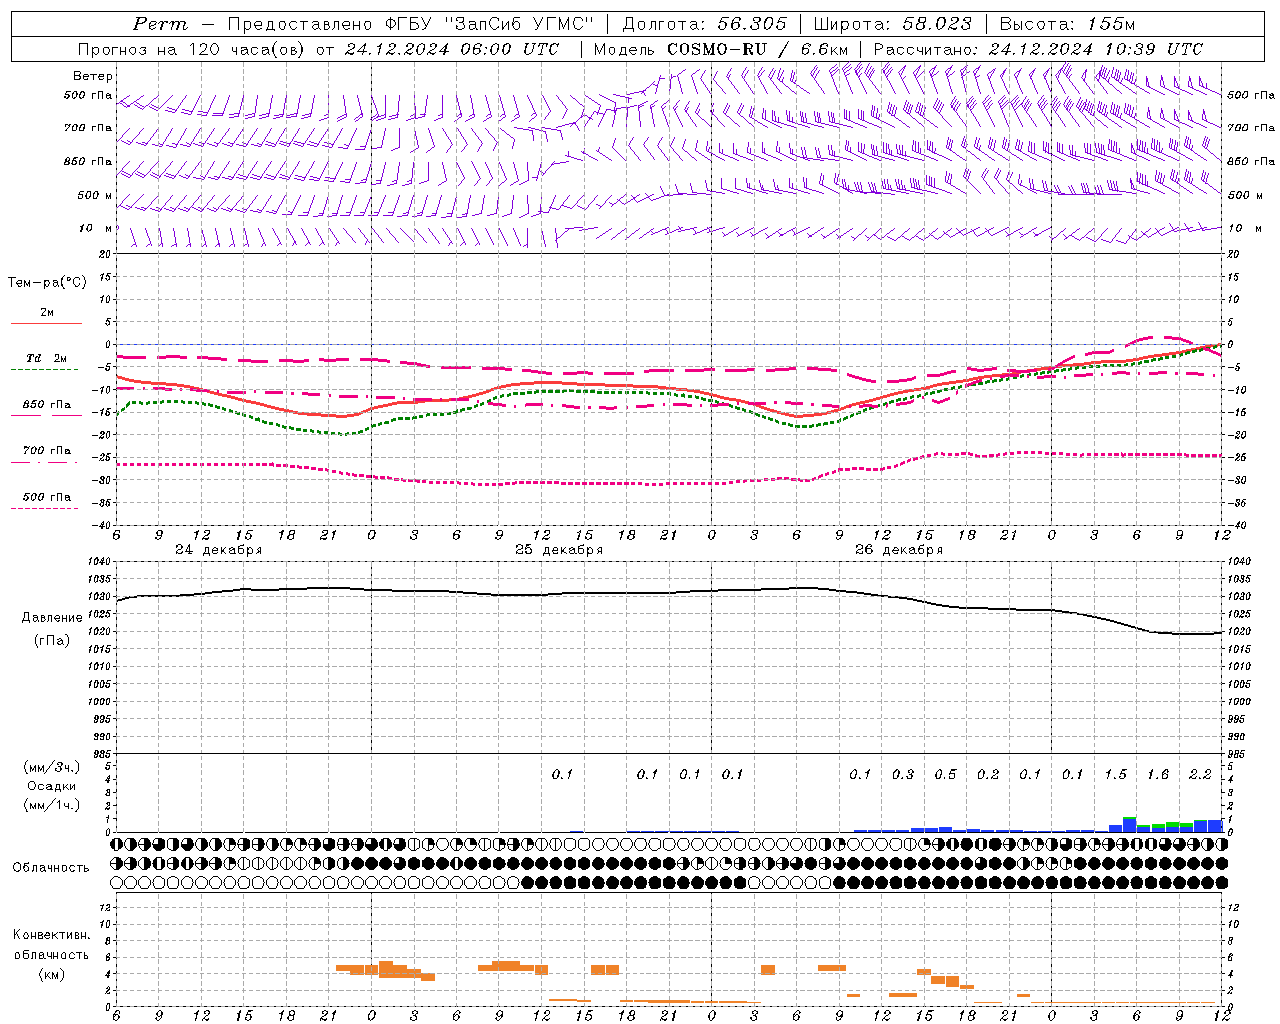Select computed time "Рассчитано: 24.12.2024 10:39 UTC"
Image resolution: width=1280 pixels, height=1024 pixels.
click(1038, 49)
